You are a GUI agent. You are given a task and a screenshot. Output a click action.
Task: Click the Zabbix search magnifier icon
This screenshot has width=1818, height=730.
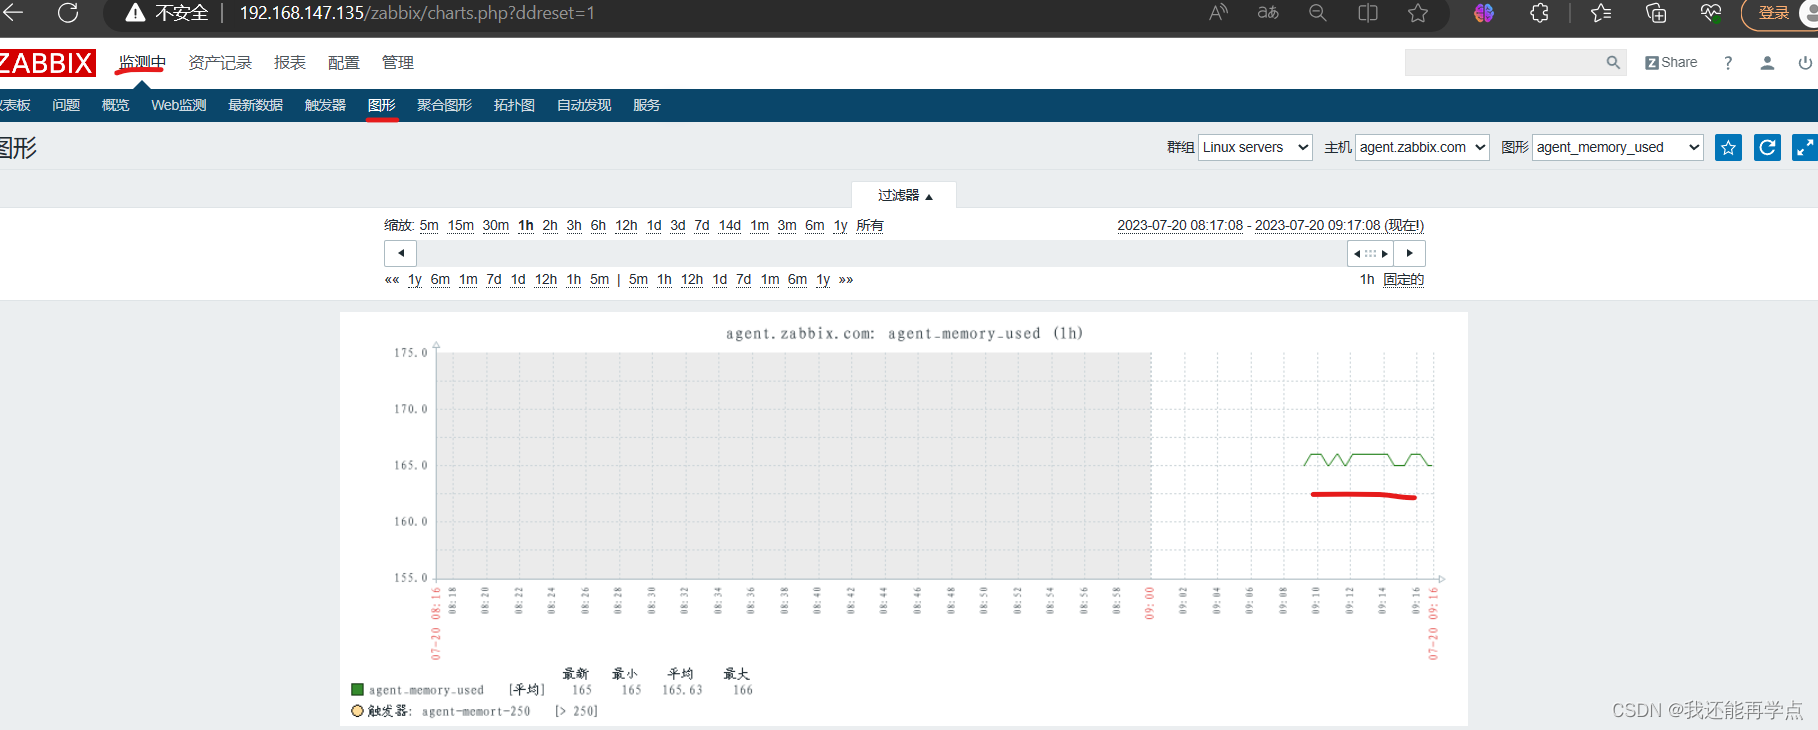point(1613,62)
